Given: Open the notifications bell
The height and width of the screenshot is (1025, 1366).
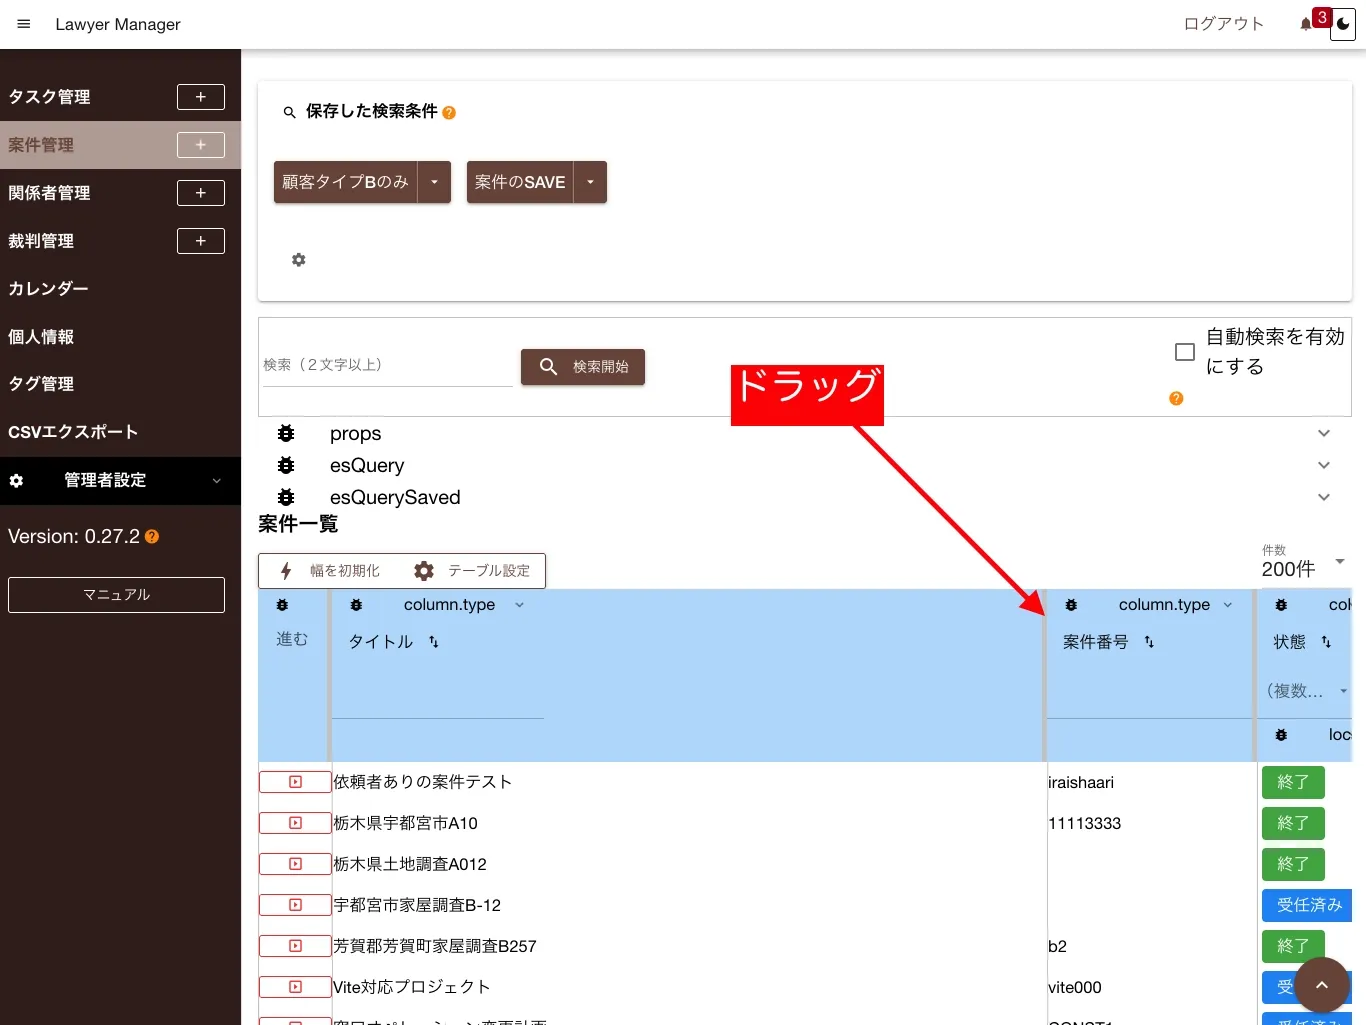Looking at the screenshot, I should click(1306, 24).
